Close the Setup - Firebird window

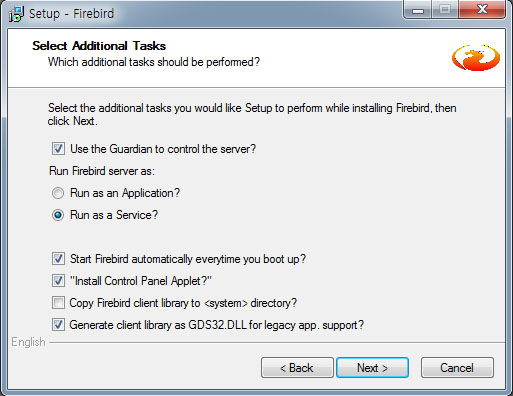482,10
